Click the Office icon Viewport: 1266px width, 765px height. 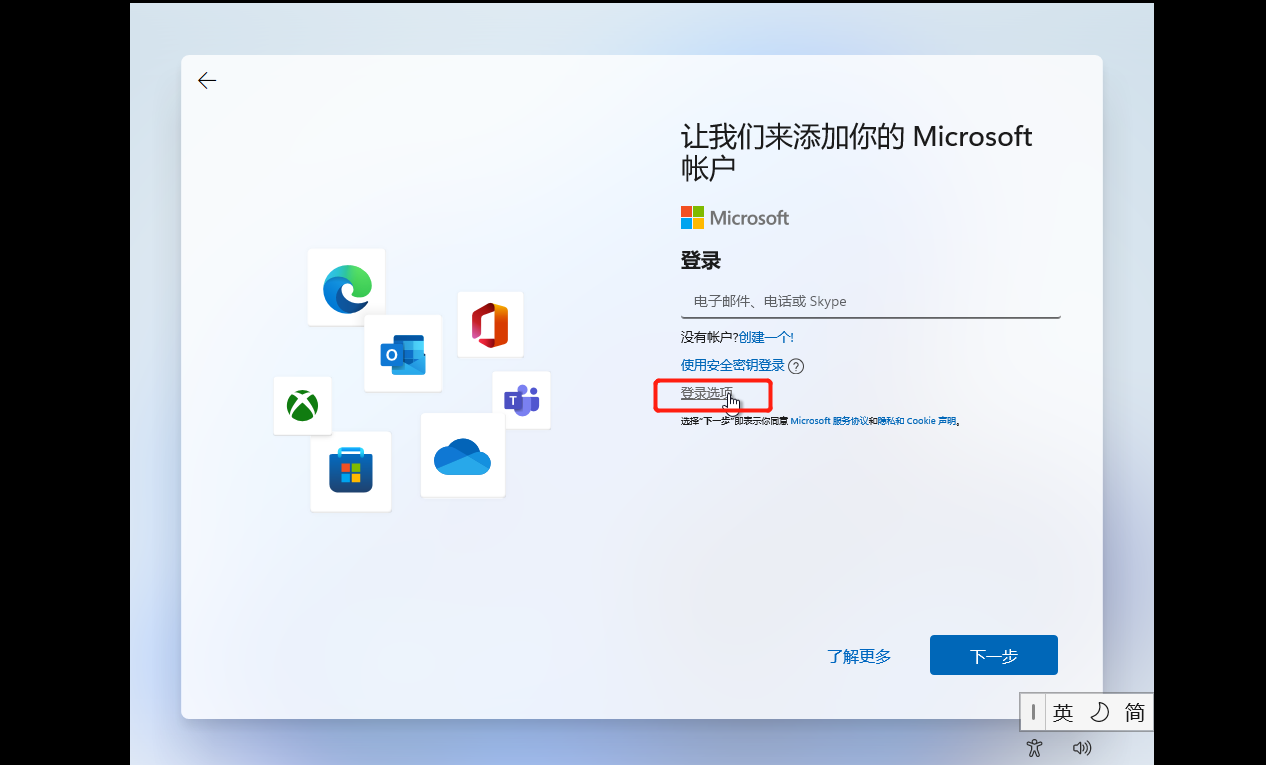tap(490, 325)
